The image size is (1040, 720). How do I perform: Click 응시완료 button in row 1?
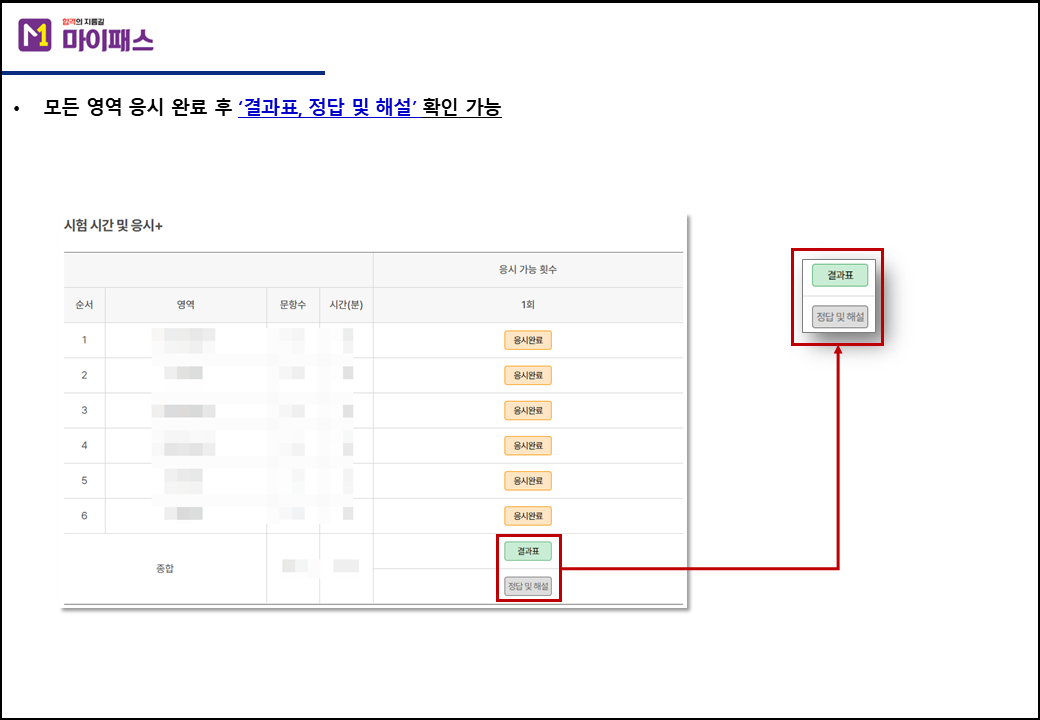[x=527, y=340]
